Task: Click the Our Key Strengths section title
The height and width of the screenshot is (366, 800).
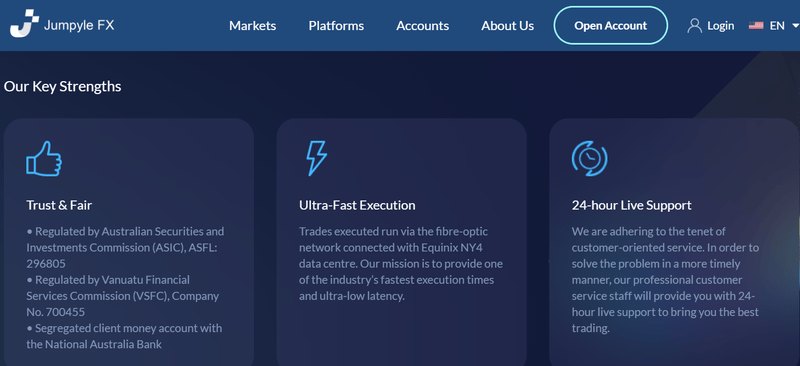Action: 63,86
